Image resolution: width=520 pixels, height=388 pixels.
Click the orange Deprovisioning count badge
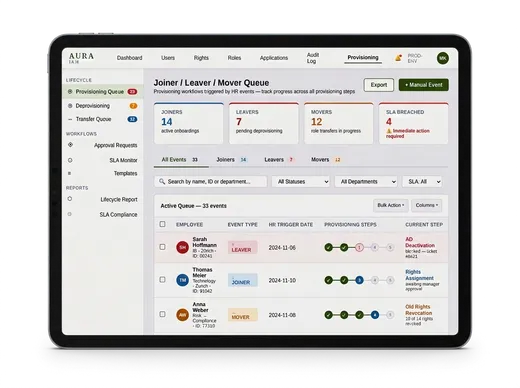point(133,106)
